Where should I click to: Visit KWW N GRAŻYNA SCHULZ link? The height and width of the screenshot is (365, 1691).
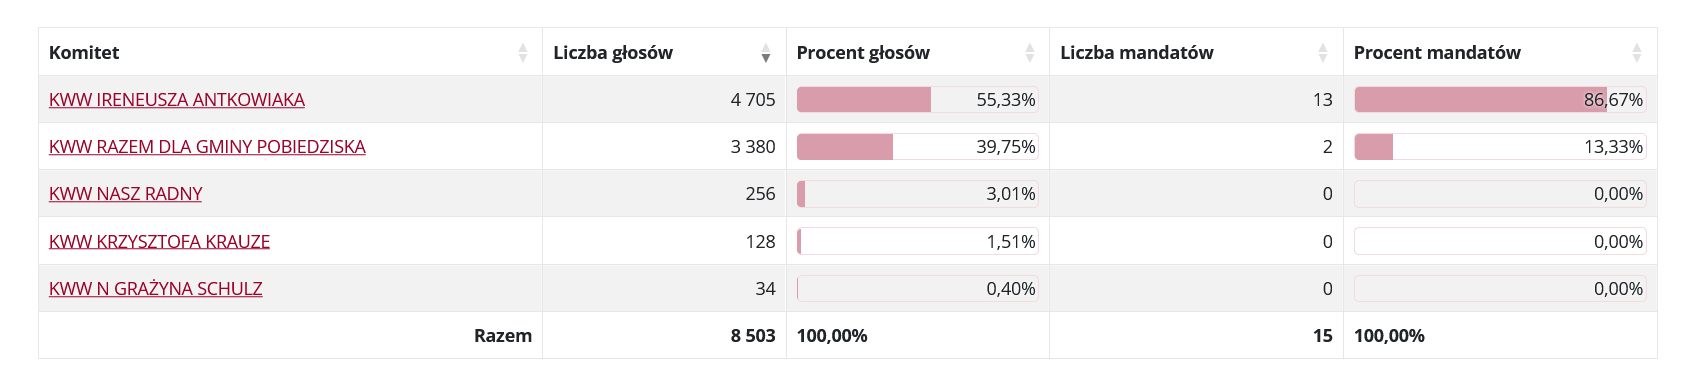(155, 288)
